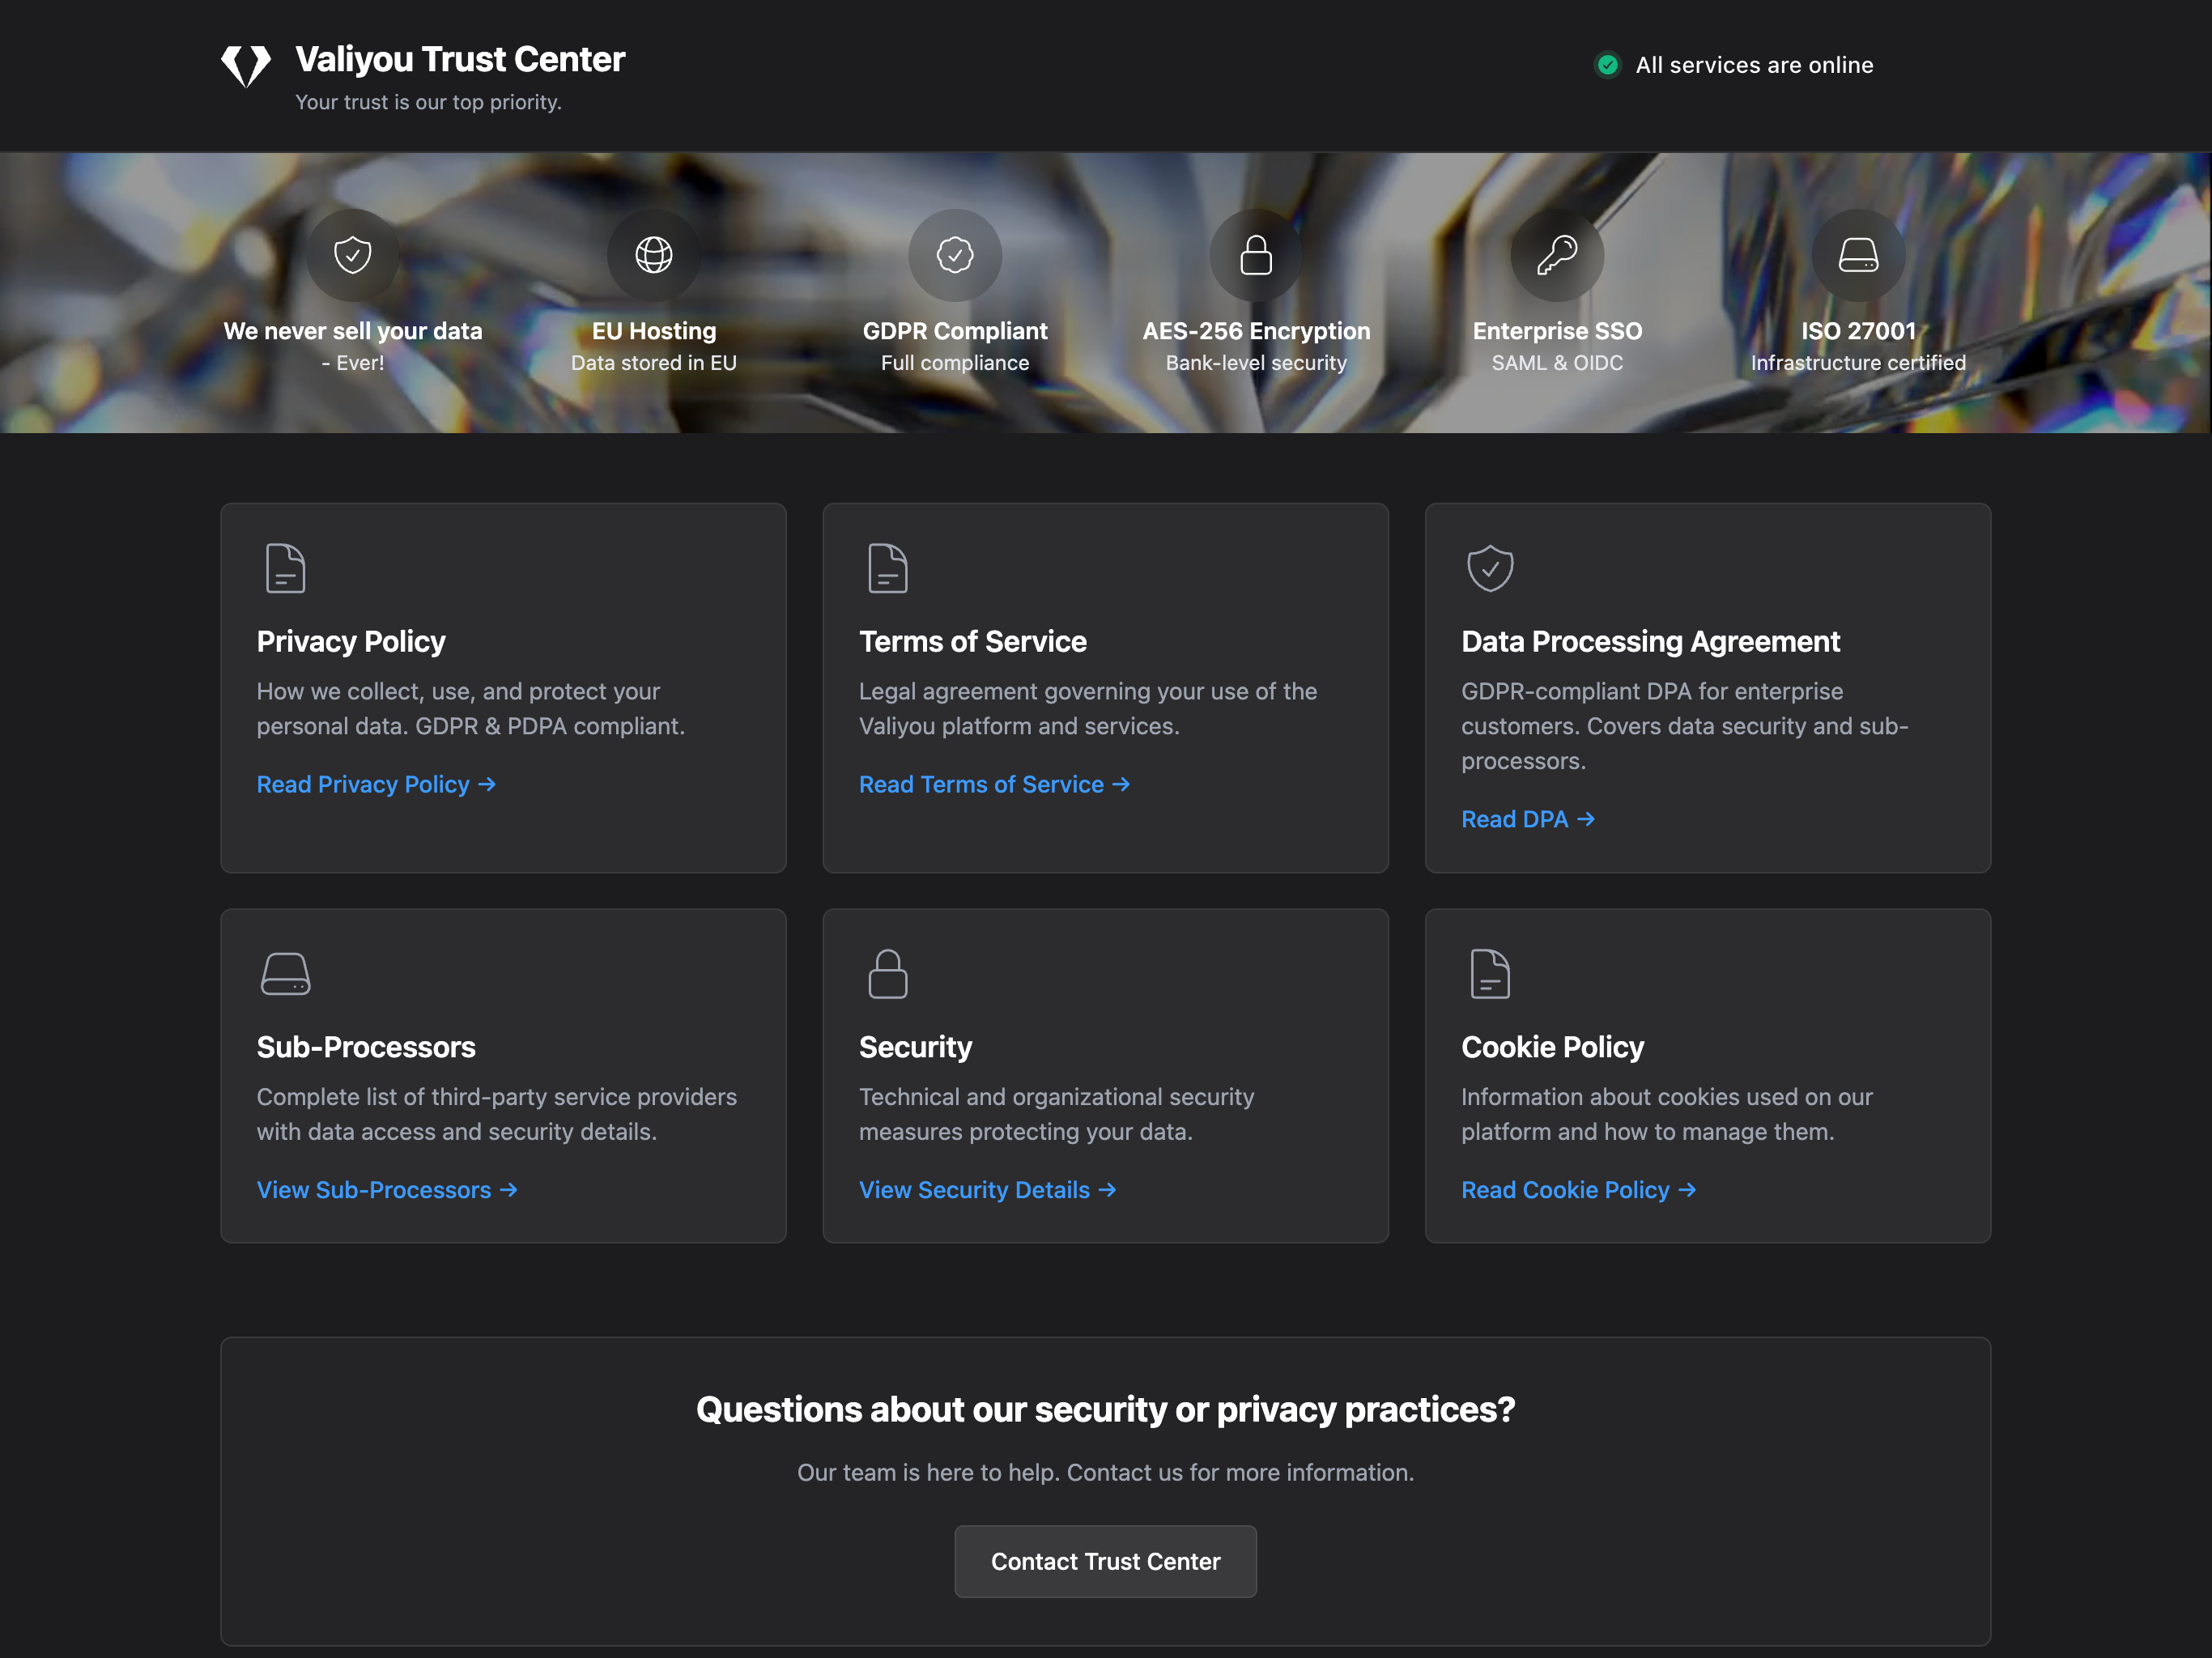Click the document icon on Privacy Policy card

[285, 568]
